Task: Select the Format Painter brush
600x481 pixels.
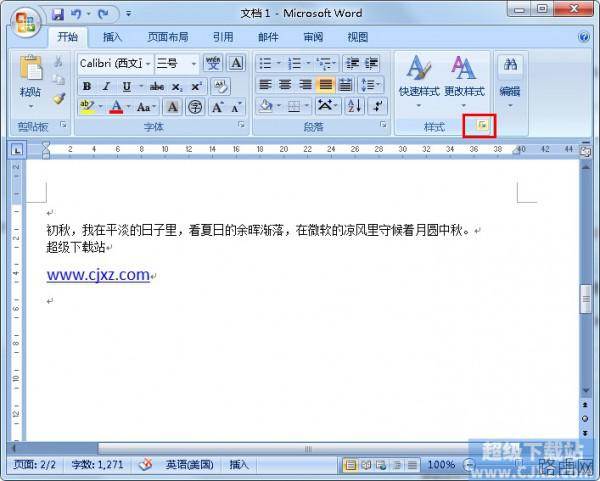Action: (59, 98)
